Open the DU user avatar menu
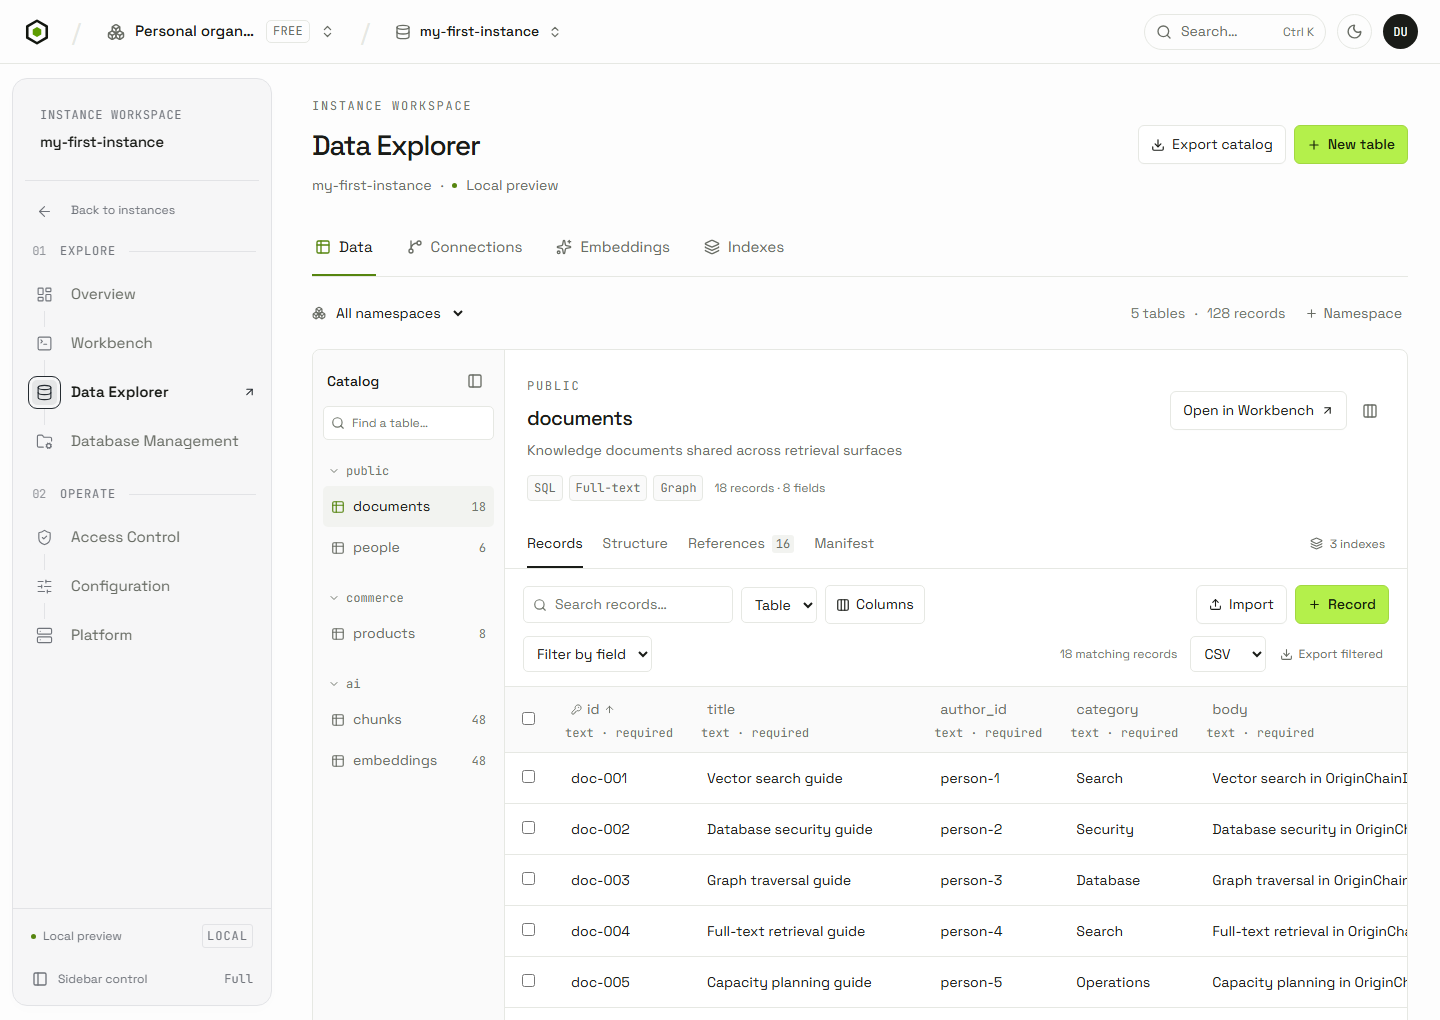The image size is (1440, 1020). (x=1400, y=32)
